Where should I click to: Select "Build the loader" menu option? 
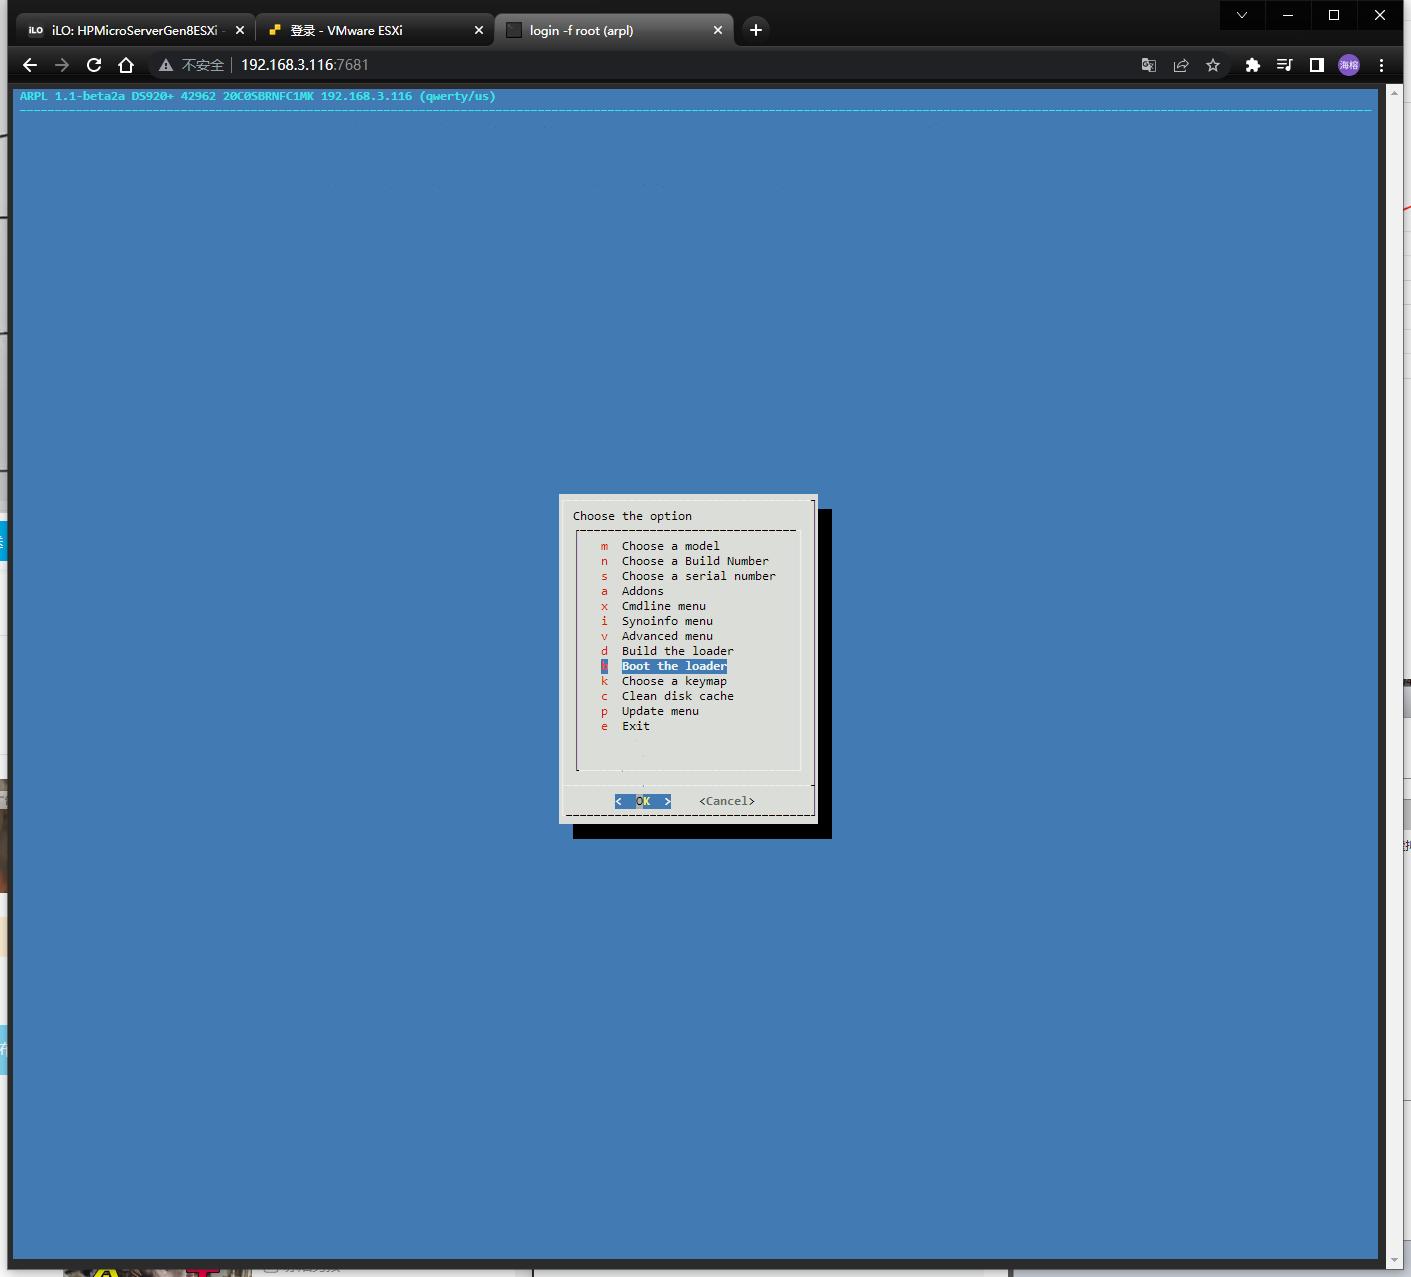pos(677,651)
